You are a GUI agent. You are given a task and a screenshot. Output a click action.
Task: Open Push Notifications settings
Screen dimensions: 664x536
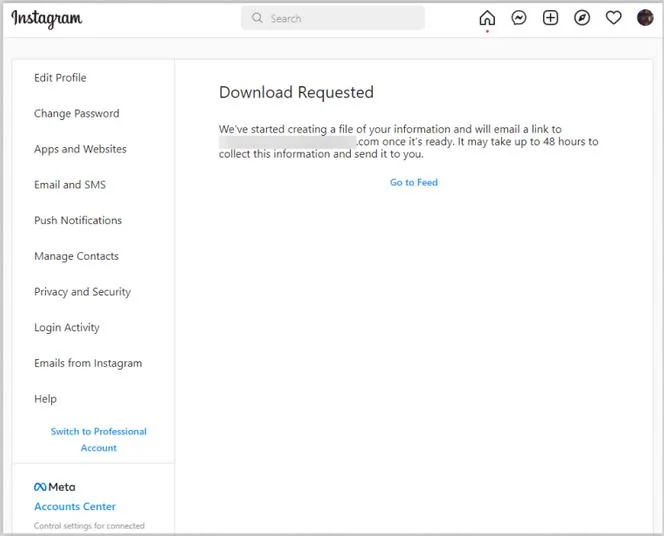click(x=78, y=220)
